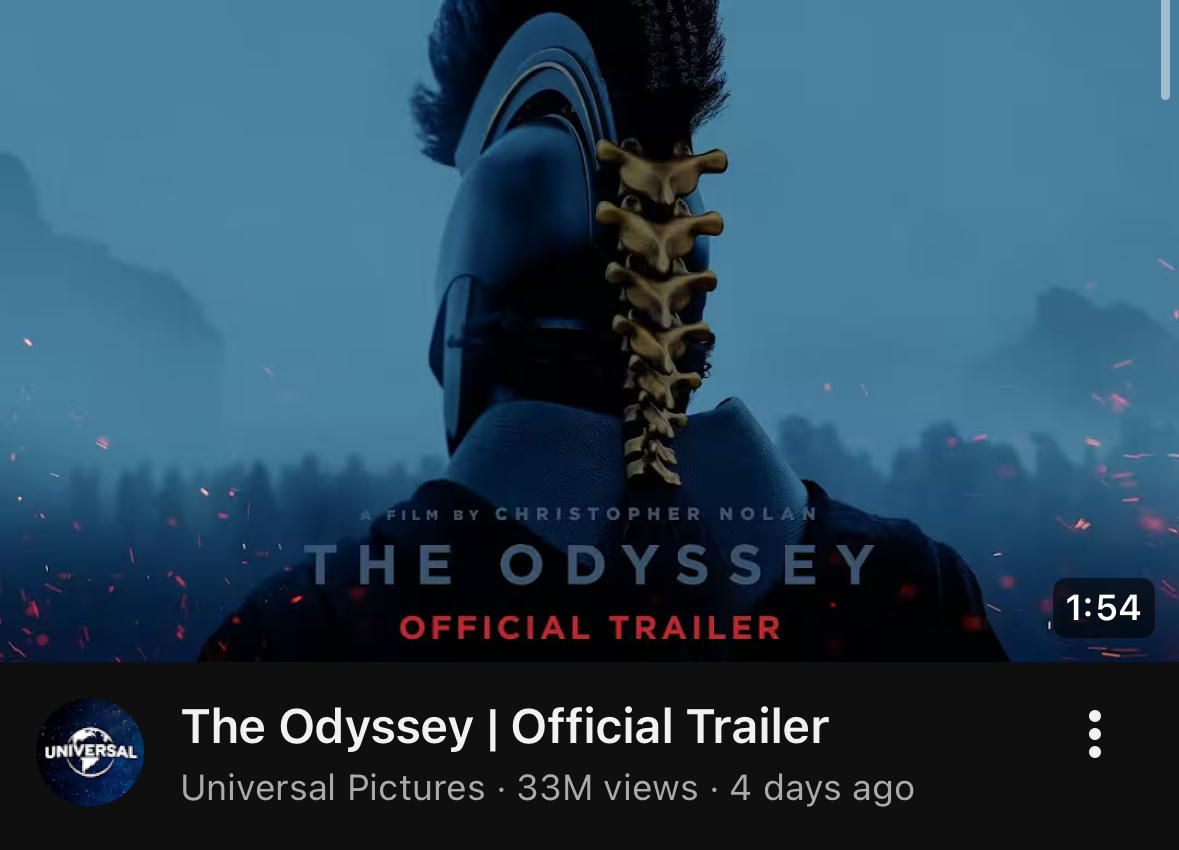Click the red OFFICIAL TRAILER text
Screen dimensions: 1179x850
[x=590, y=627]
